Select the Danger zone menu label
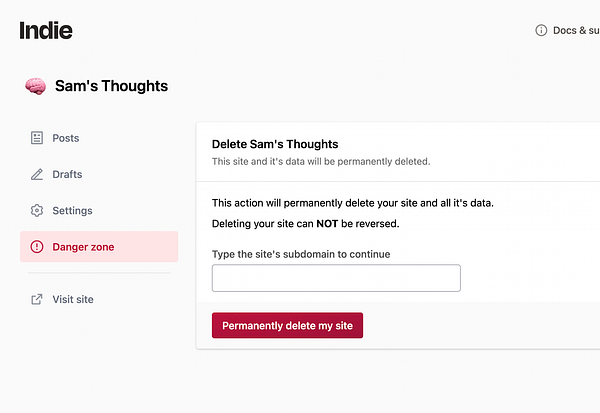The height and width of the screenshot is (413, 600). [x=84, y=247]
